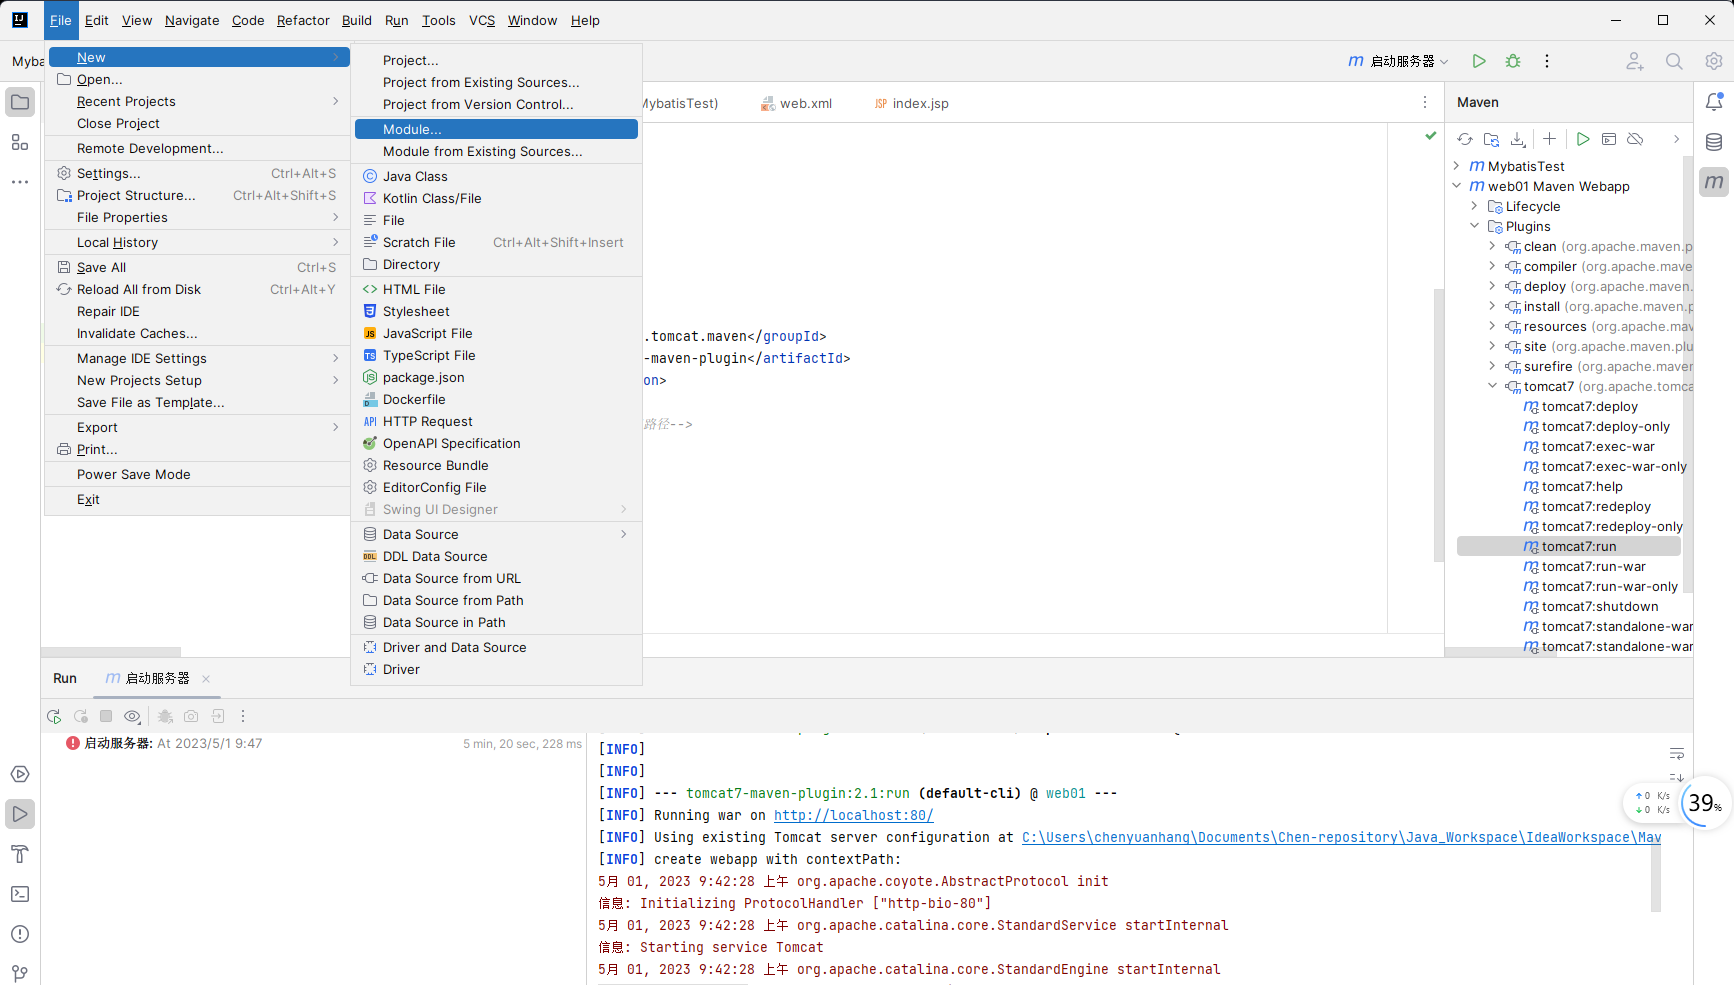Open Code With Me user icon
The width and height of the screenshot is (1734, 985).
tap(1635, 61)
